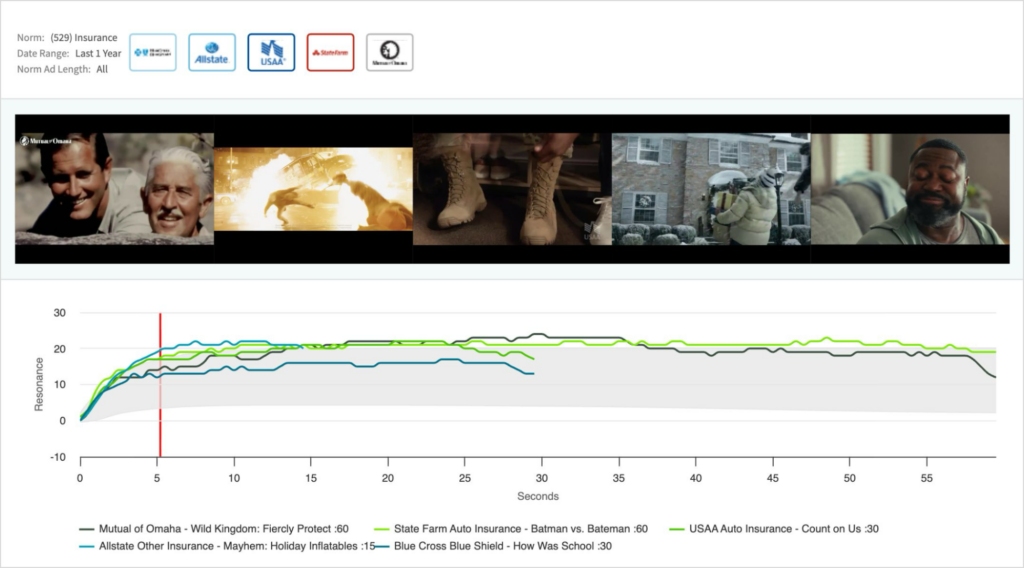This screenshot has height=568, width=1024.
Task: Choose the State Farm logo tile
Action: (x=330, y=52)
